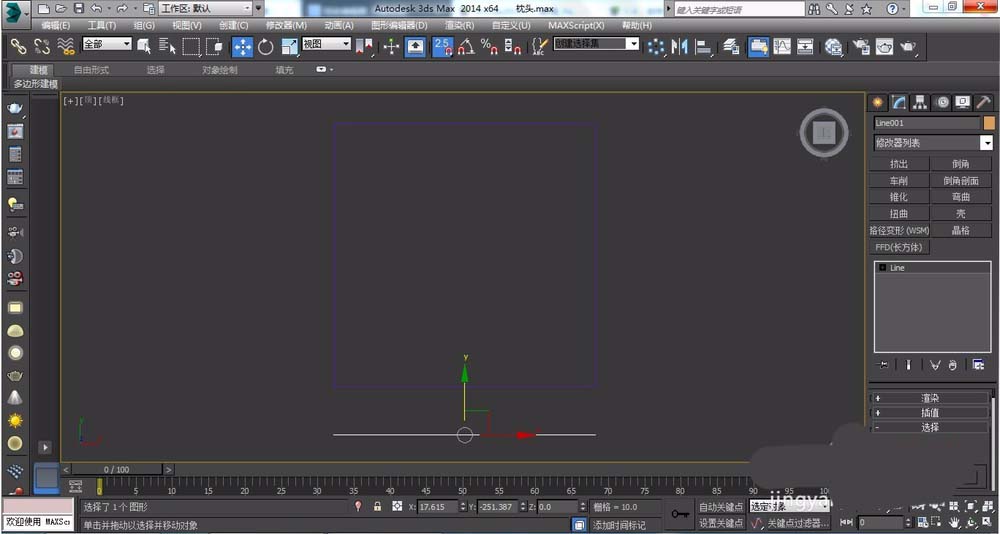
Task: Click the X coordinate input field
Action: tap(438, 507)
